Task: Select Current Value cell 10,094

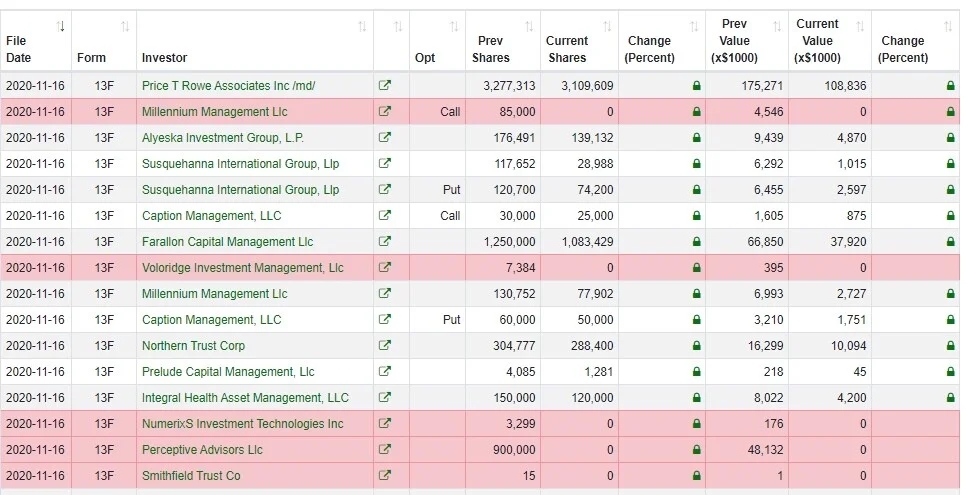Action: [848, 345]
